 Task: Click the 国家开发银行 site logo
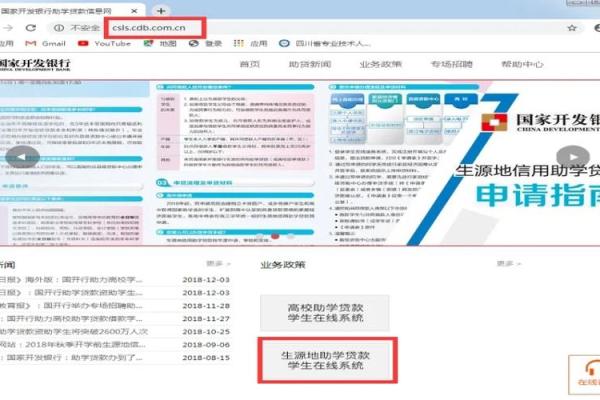coord(35,64)
